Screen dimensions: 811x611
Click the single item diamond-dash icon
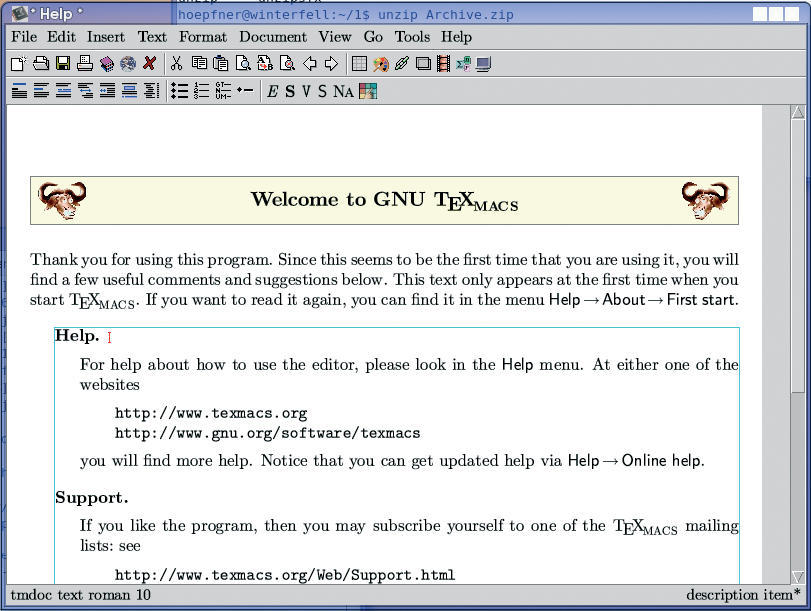[x=245, y=91]
